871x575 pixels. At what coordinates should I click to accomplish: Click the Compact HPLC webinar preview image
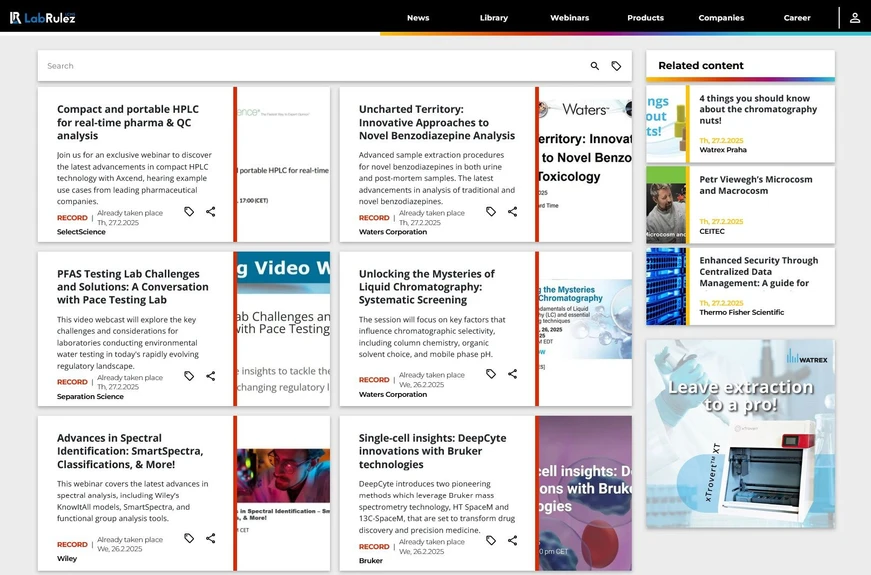point(283,164)
